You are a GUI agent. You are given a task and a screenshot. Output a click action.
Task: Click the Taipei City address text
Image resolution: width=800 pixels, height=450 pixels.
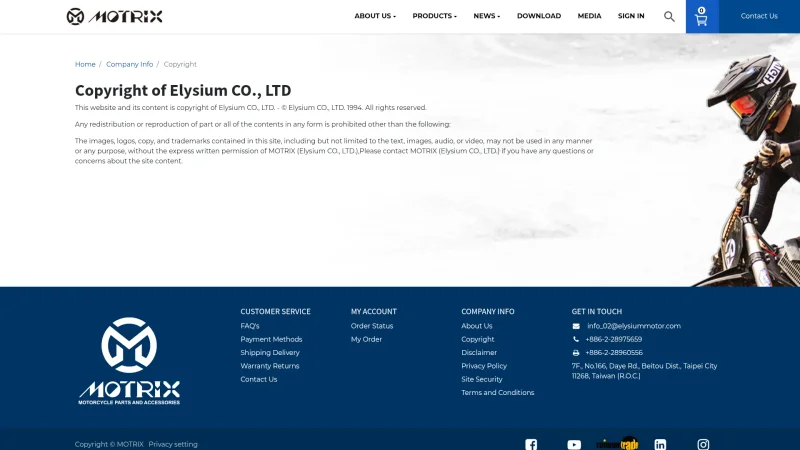(x=644, y=371)
